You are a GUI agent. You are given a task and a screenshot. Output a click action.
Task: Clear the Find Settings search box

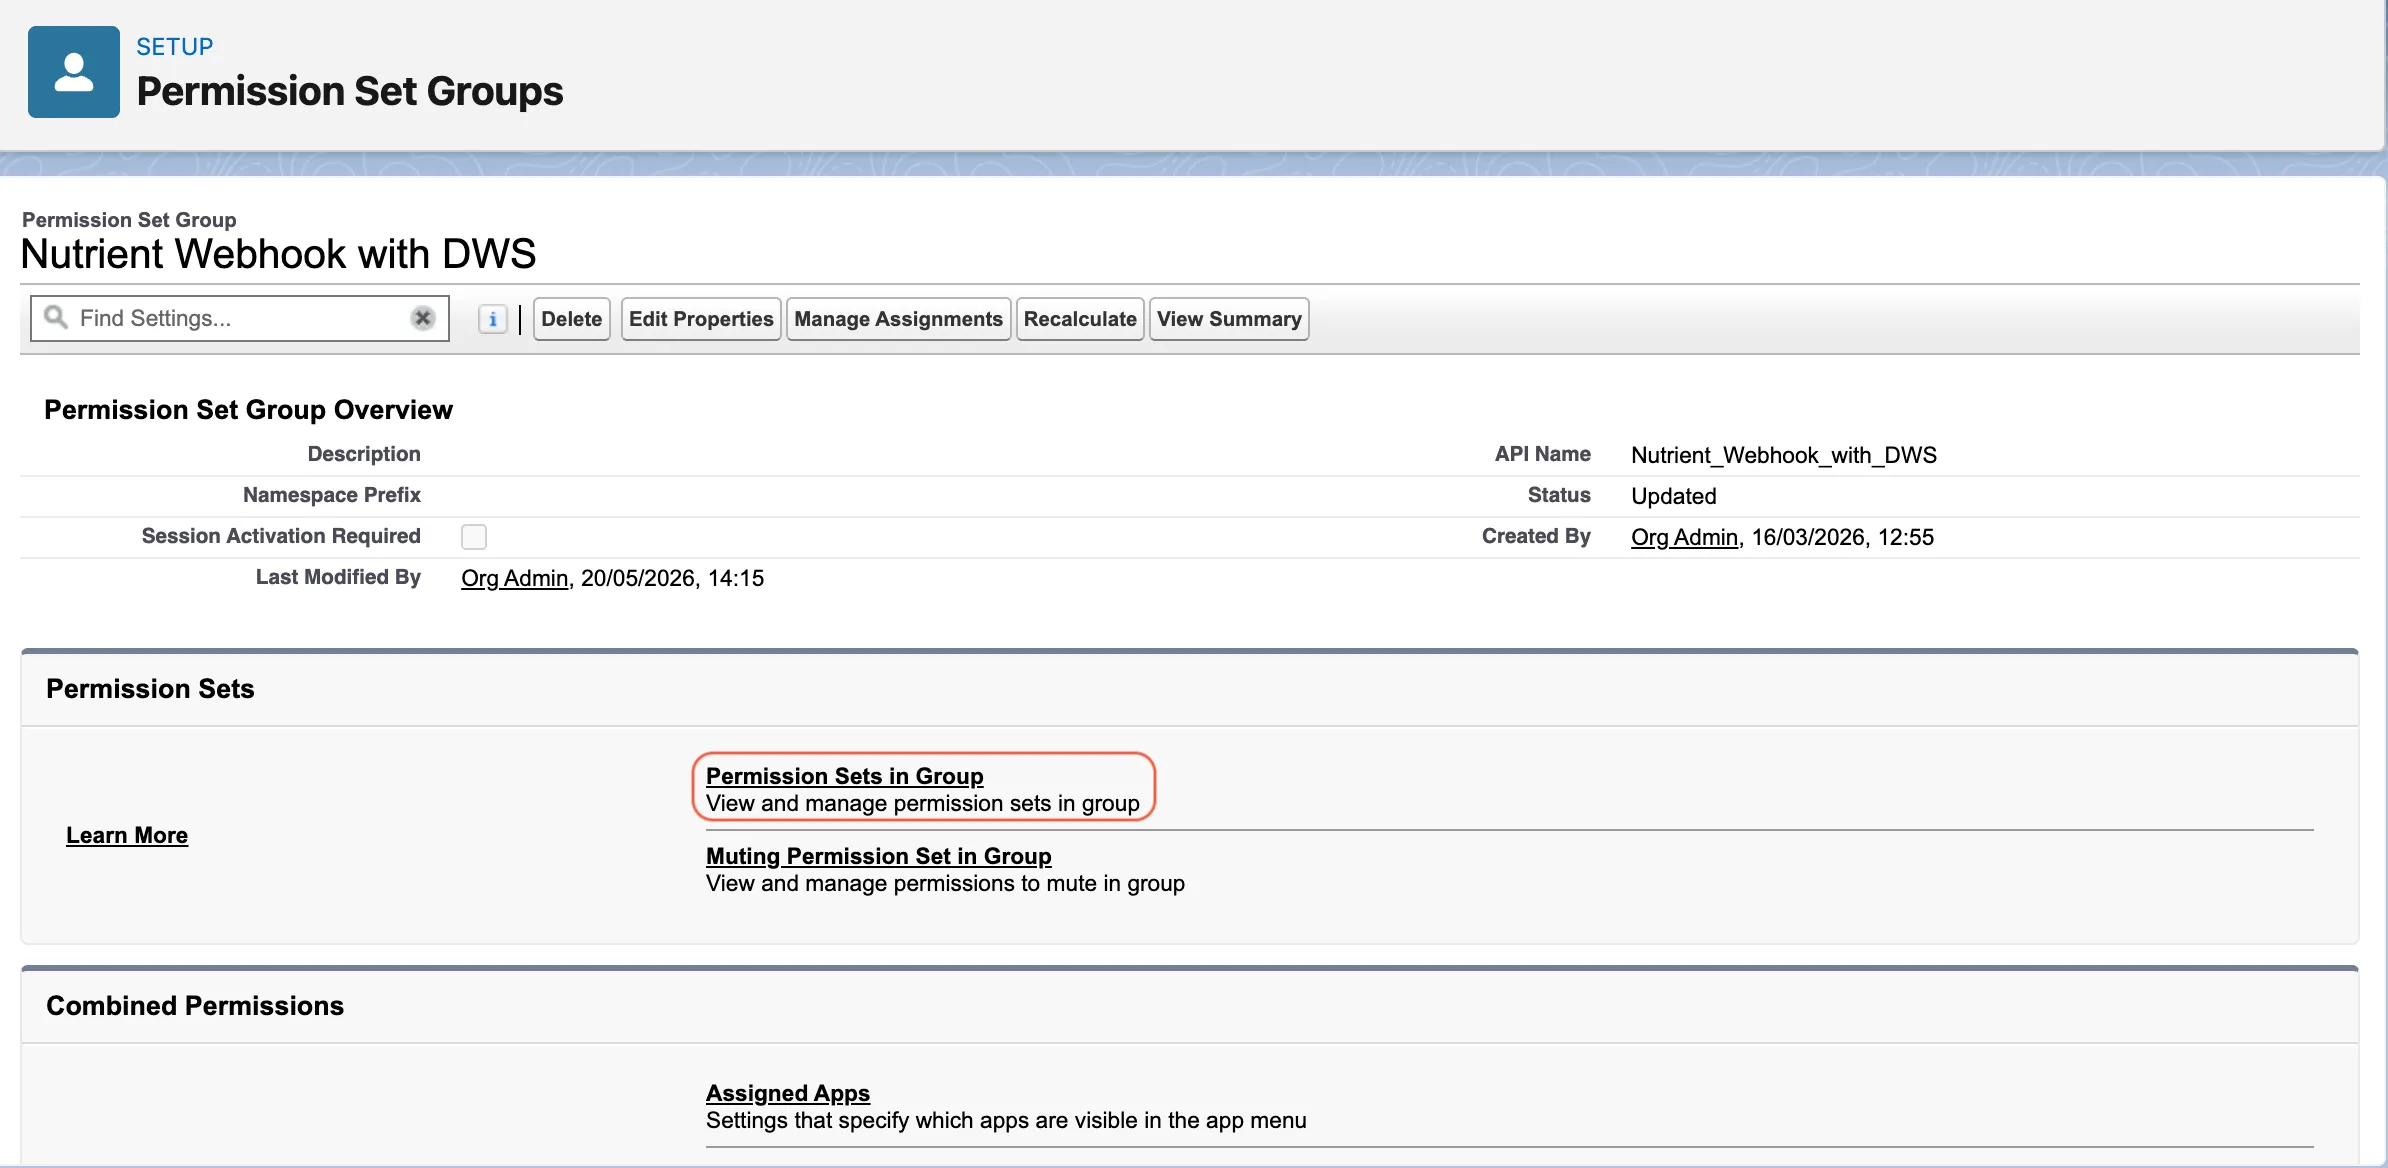[423, 318]
